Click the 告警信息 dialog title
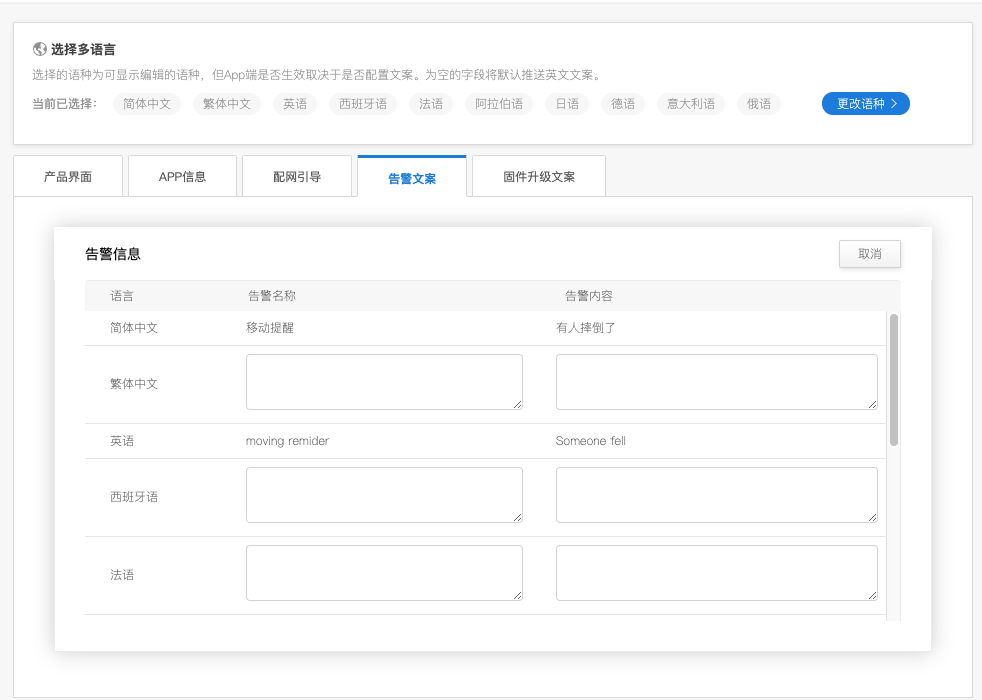This screenshot has height=700, width=982. click(x=113, y=254)
